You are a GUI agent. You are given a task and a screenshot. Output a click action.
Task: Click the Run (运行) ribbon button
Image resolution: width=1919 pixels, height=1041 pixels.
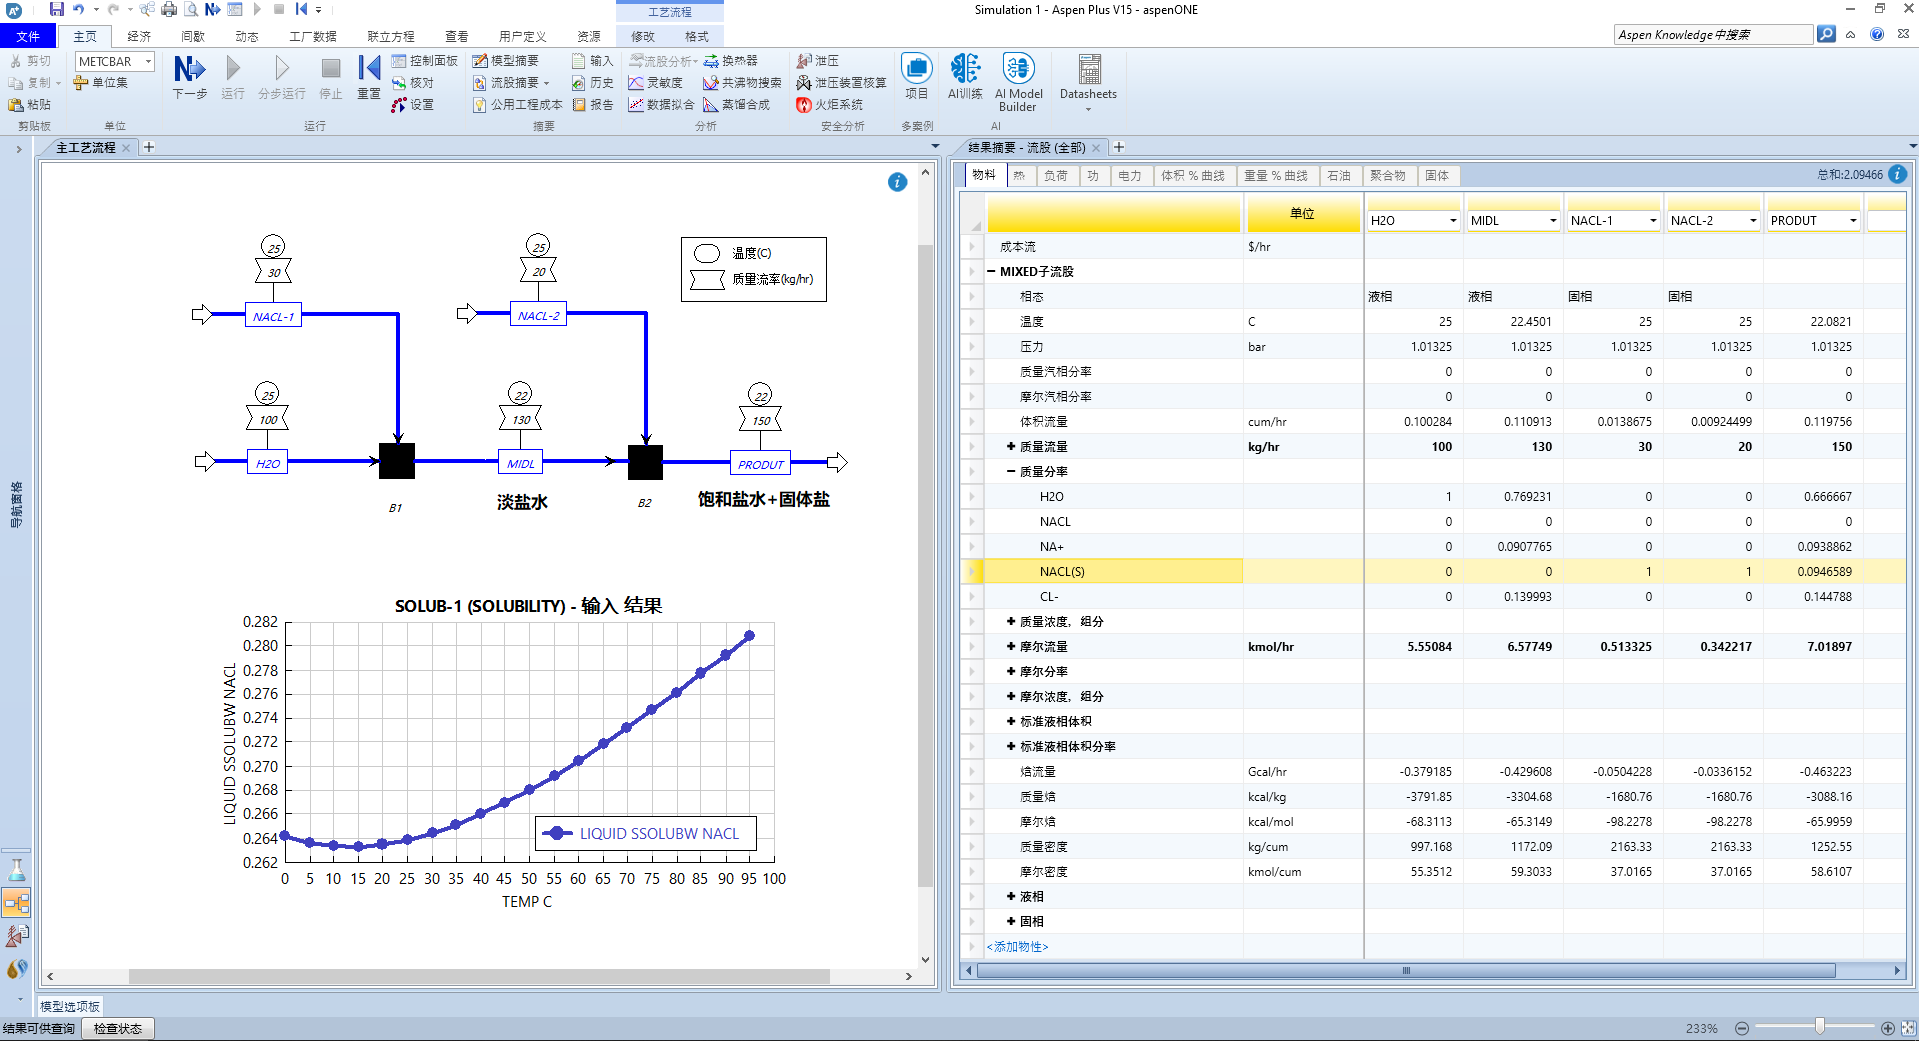(x=233, y=77)
